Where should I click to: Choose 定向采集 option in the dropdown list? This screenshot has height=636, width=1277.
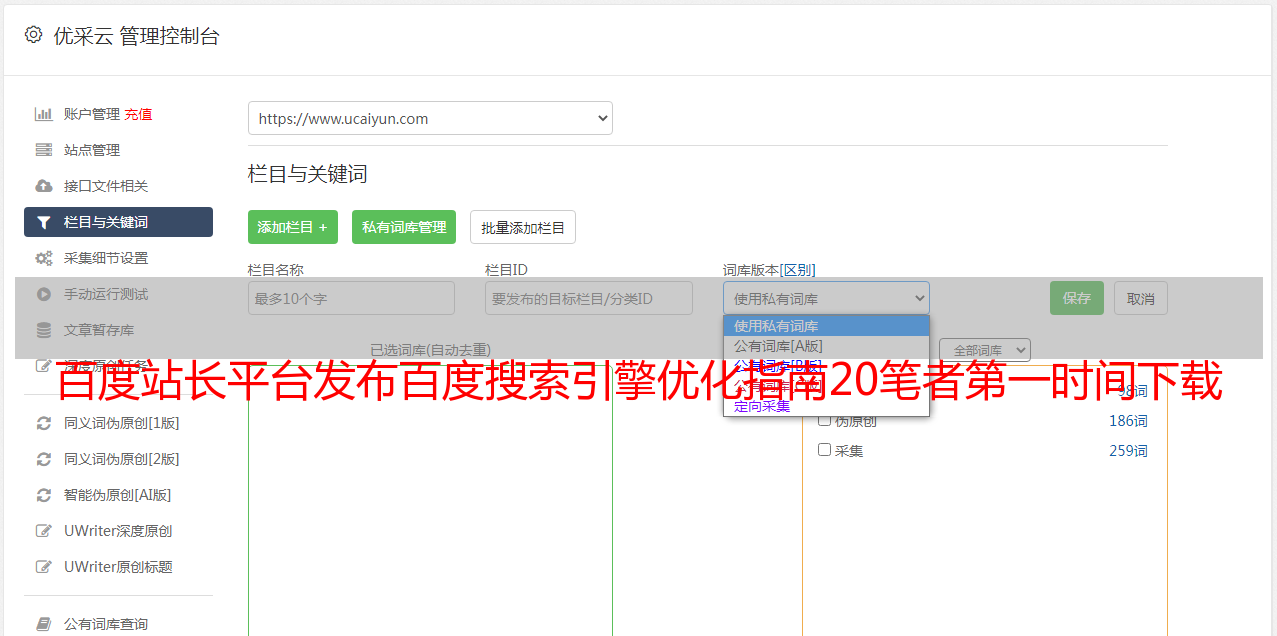click(826, 407)
